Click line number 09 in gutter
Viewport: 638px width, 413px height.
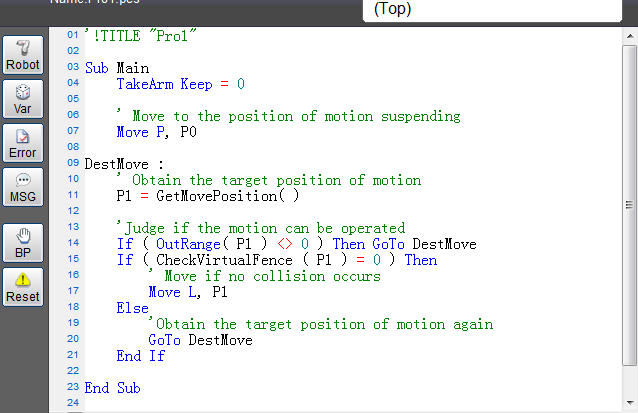click(x=72, y=164)
